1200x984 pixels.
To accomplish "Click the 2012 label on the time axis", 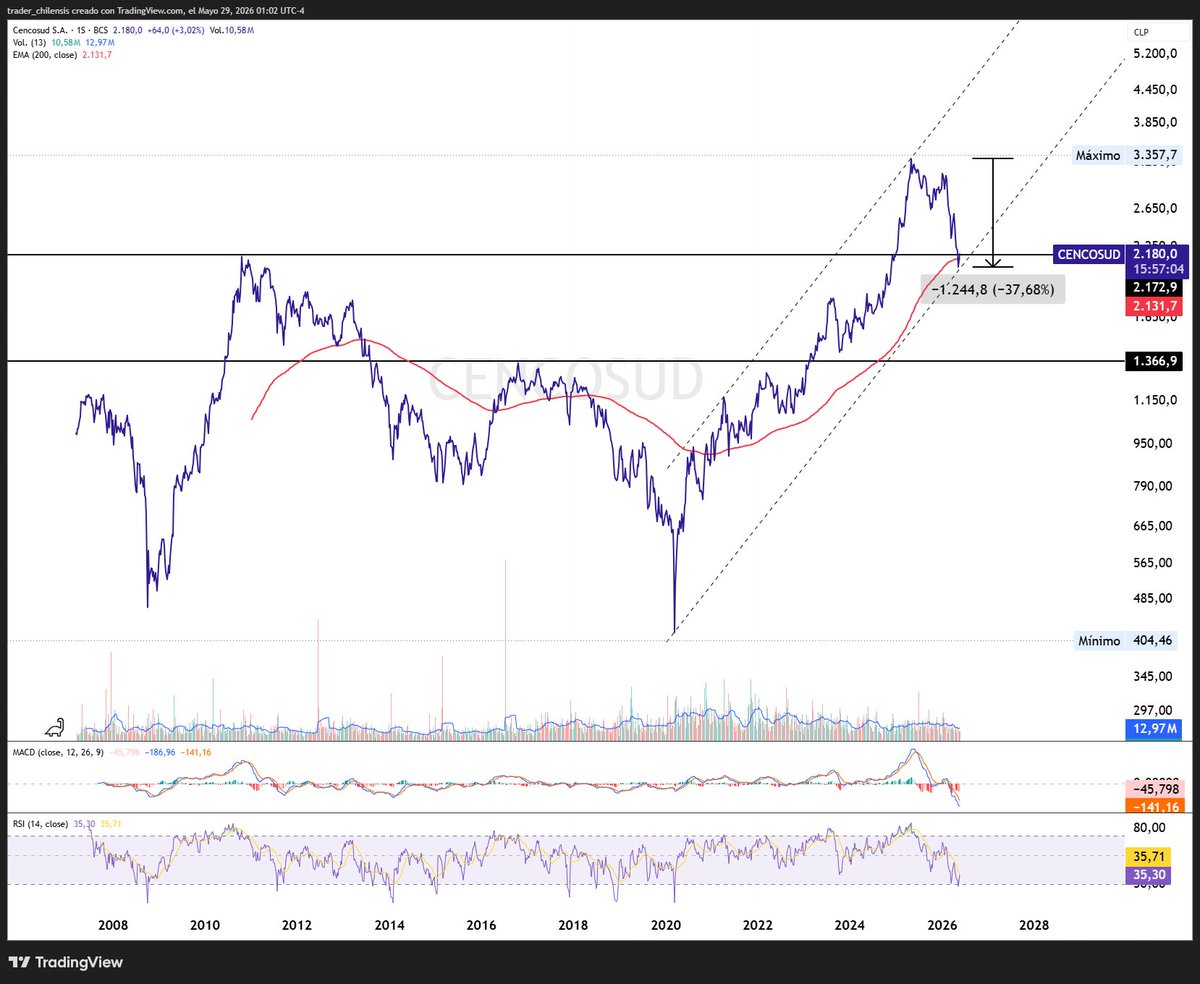I will [x=298, y=925].
